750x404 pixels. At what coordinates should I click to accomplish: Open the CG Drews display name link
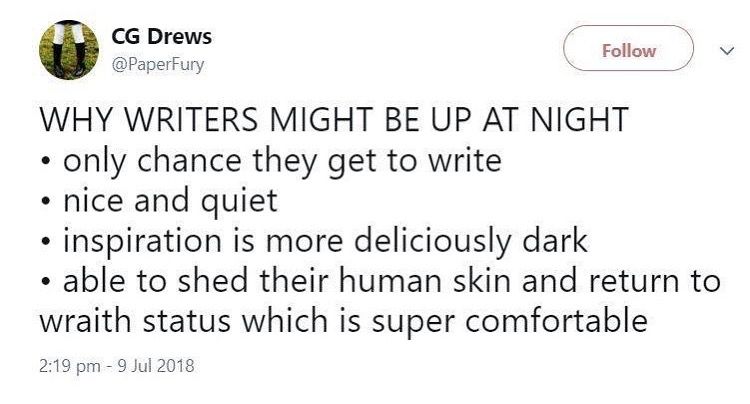pyautogui.click(x=161, y=39)
